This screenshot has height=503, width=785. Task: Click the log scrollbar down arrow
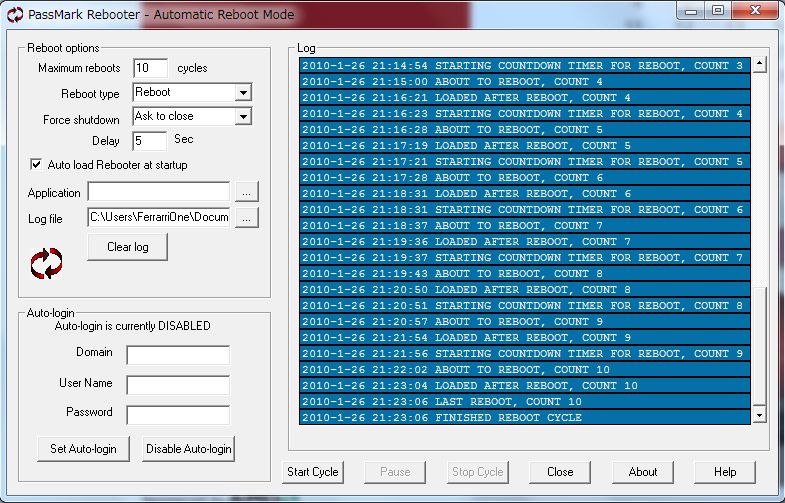[759, 414]
